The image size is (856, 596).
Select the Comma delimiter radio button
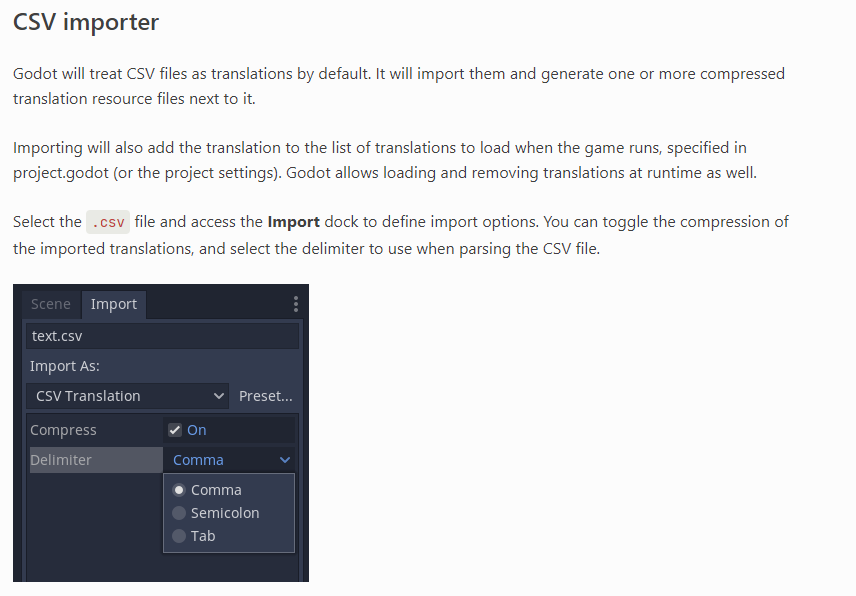pos(180,489)
